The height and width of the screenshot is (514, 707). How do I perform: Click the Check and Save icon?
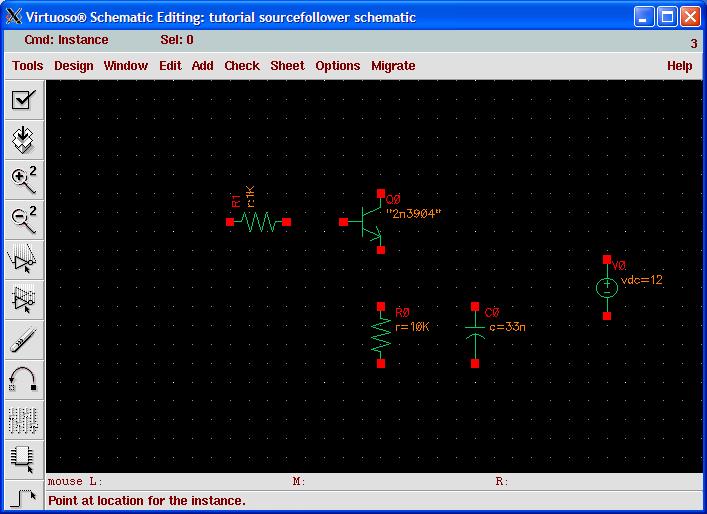coord(24,100)
